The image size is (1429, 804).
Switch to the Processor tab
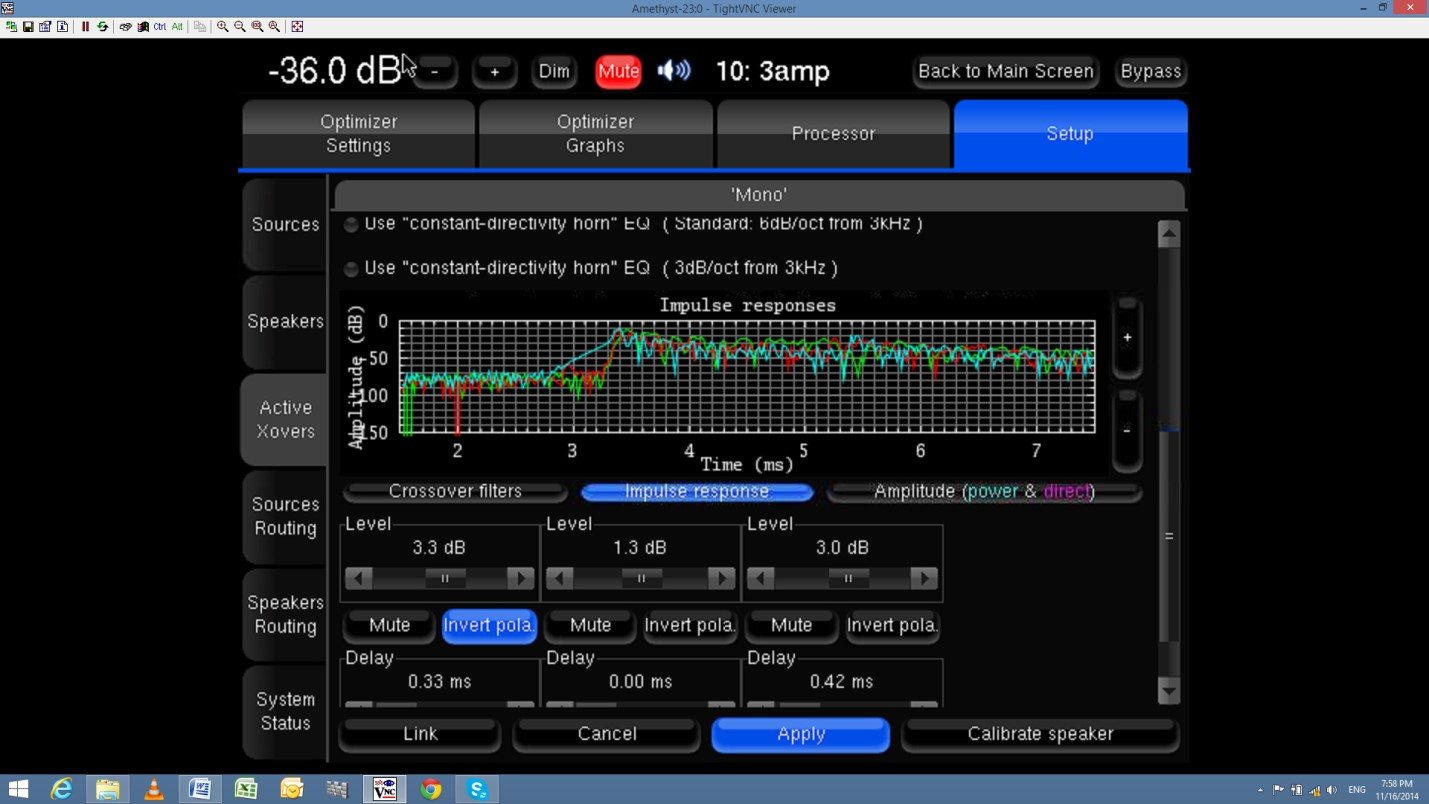point(833,134)
